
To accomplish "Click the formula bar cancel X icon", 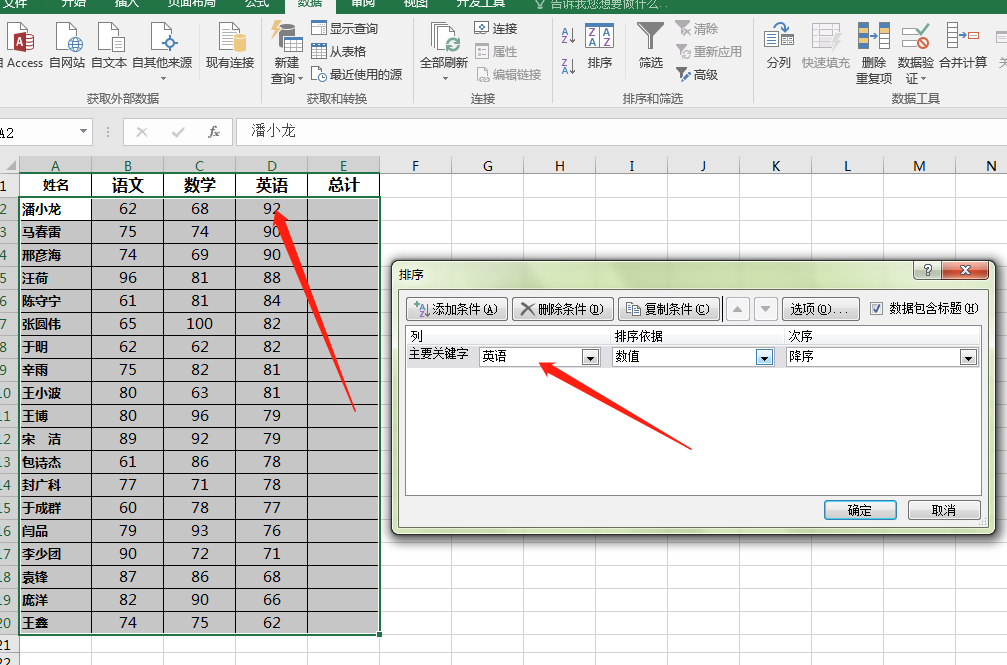I will click(142, 132).
